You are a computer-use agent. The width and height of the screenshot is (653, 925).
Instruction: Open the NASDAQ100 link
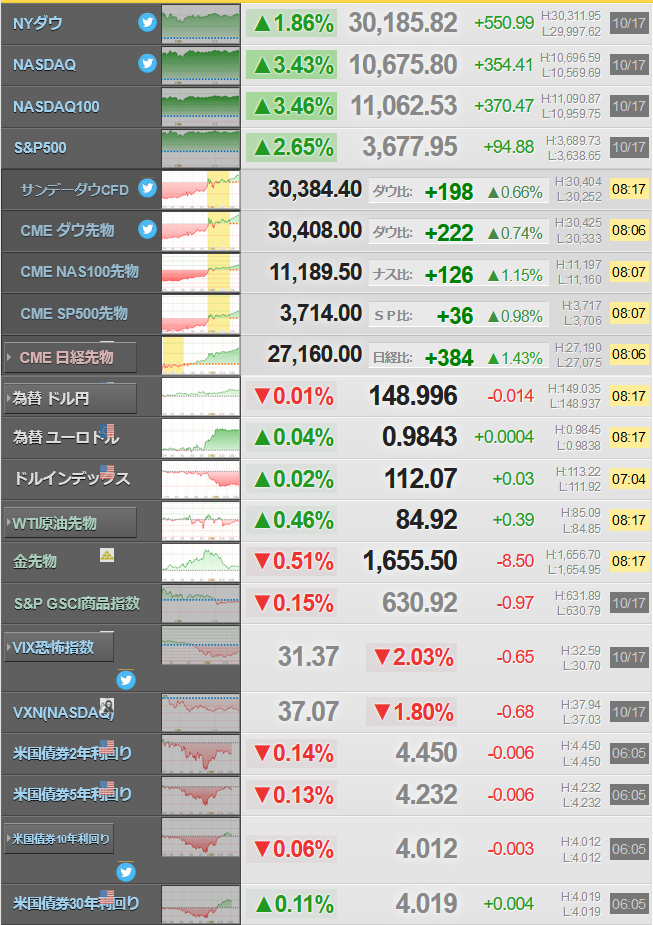[x=56, y=107]
